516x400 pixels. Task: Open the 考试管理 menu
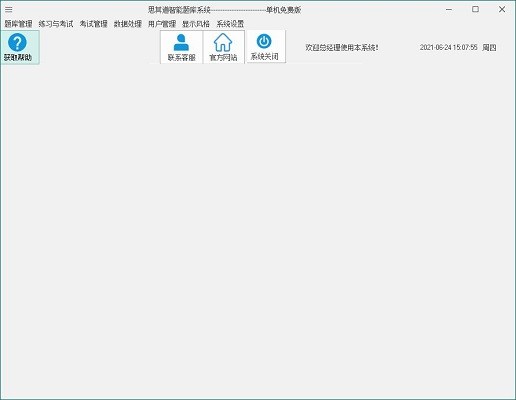94,24
